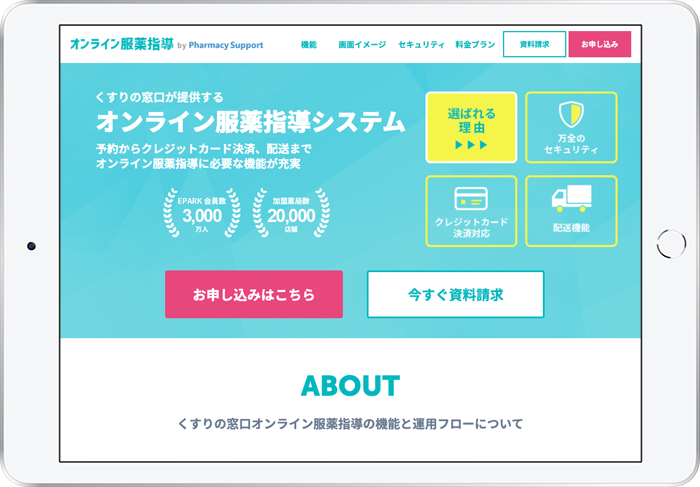
Task: Open the 画面イメージ menu item
Action: pyautogui.click(x=362, y=45)
